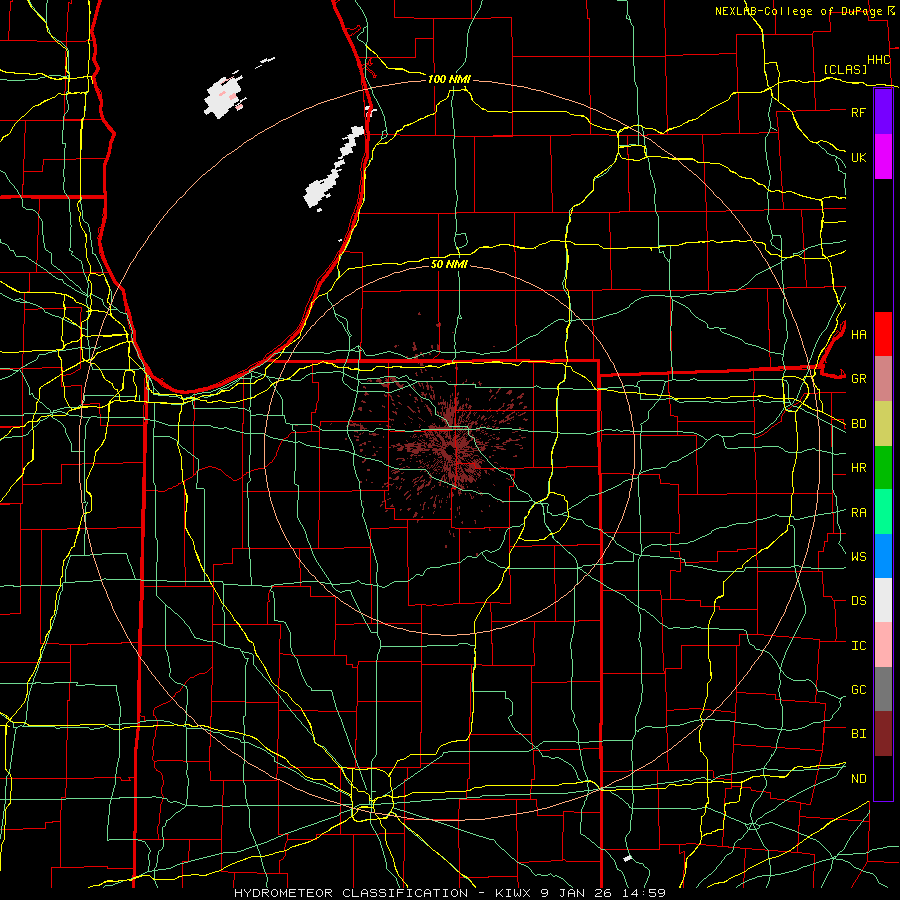Viewport: 900px width, 900px height.
Task: Click the BI brown legend swatch
Action: click(x=883, y=734)
